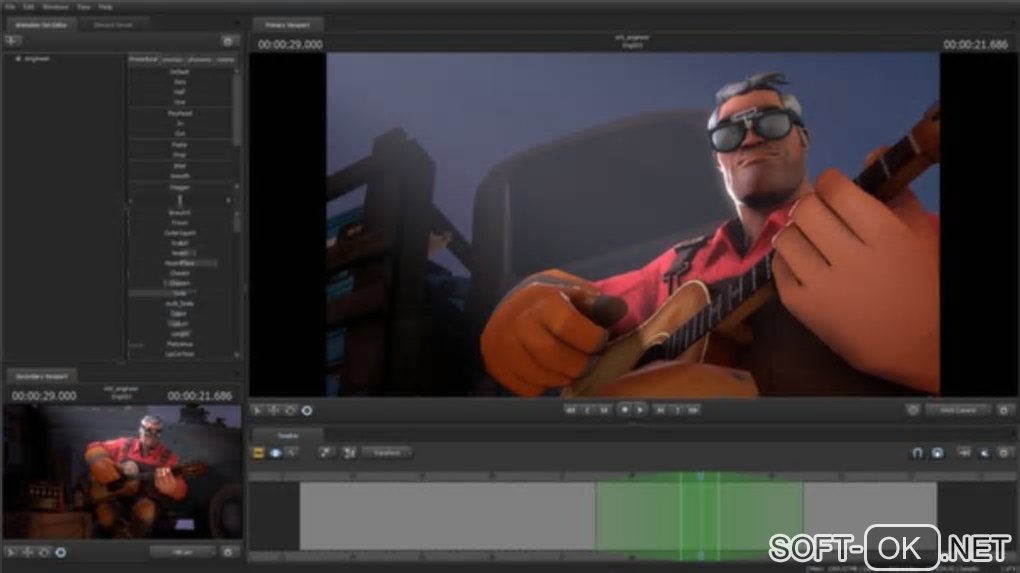
Task: Open panel options arrow beside Secondary Viewport tab
Action: pyautogui.click(x=236, y=375)
